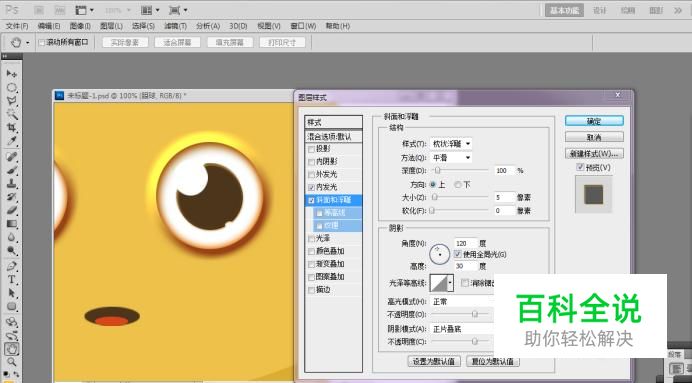
Task: Open Mini Bridge from application bar
Action: pyautogui.click(x=59, y=10)
